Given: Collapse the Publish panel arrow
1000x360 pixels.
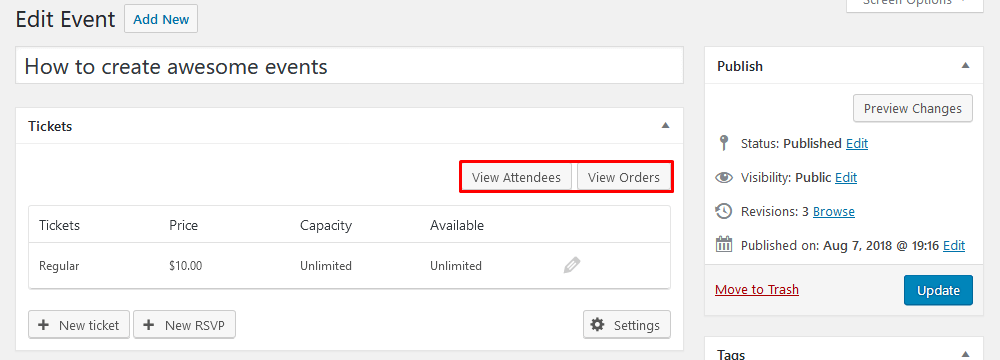Looking at the screenshot, I should pyautogui.click(x=966, y=66).
